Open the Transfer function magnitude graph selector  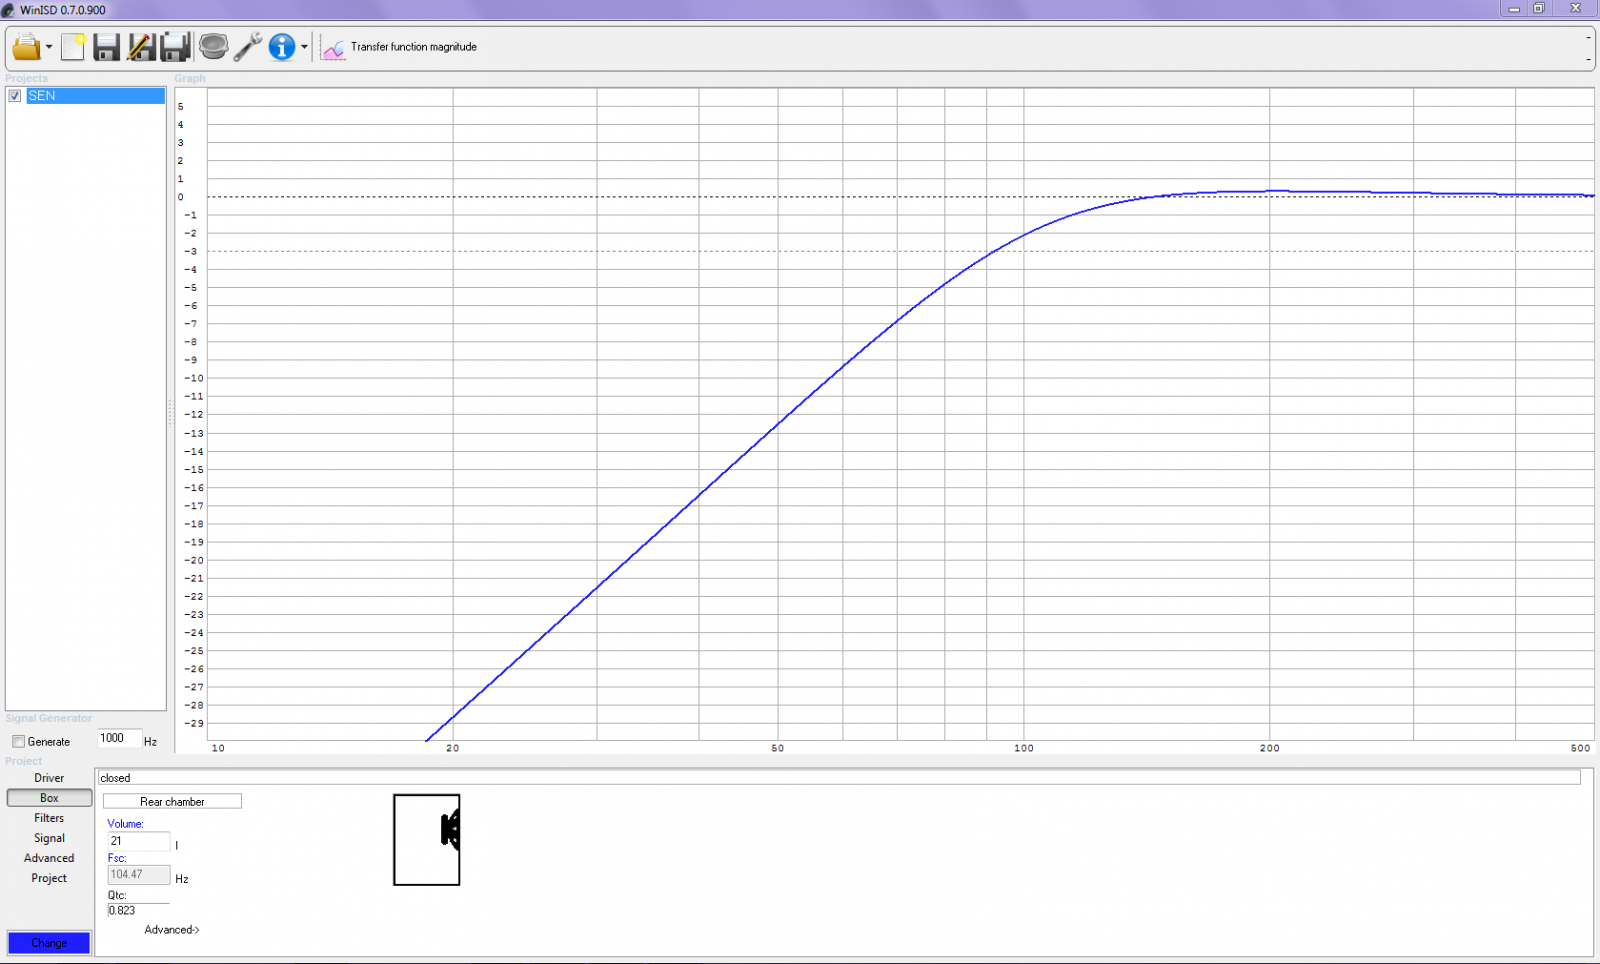pos(400,47)
